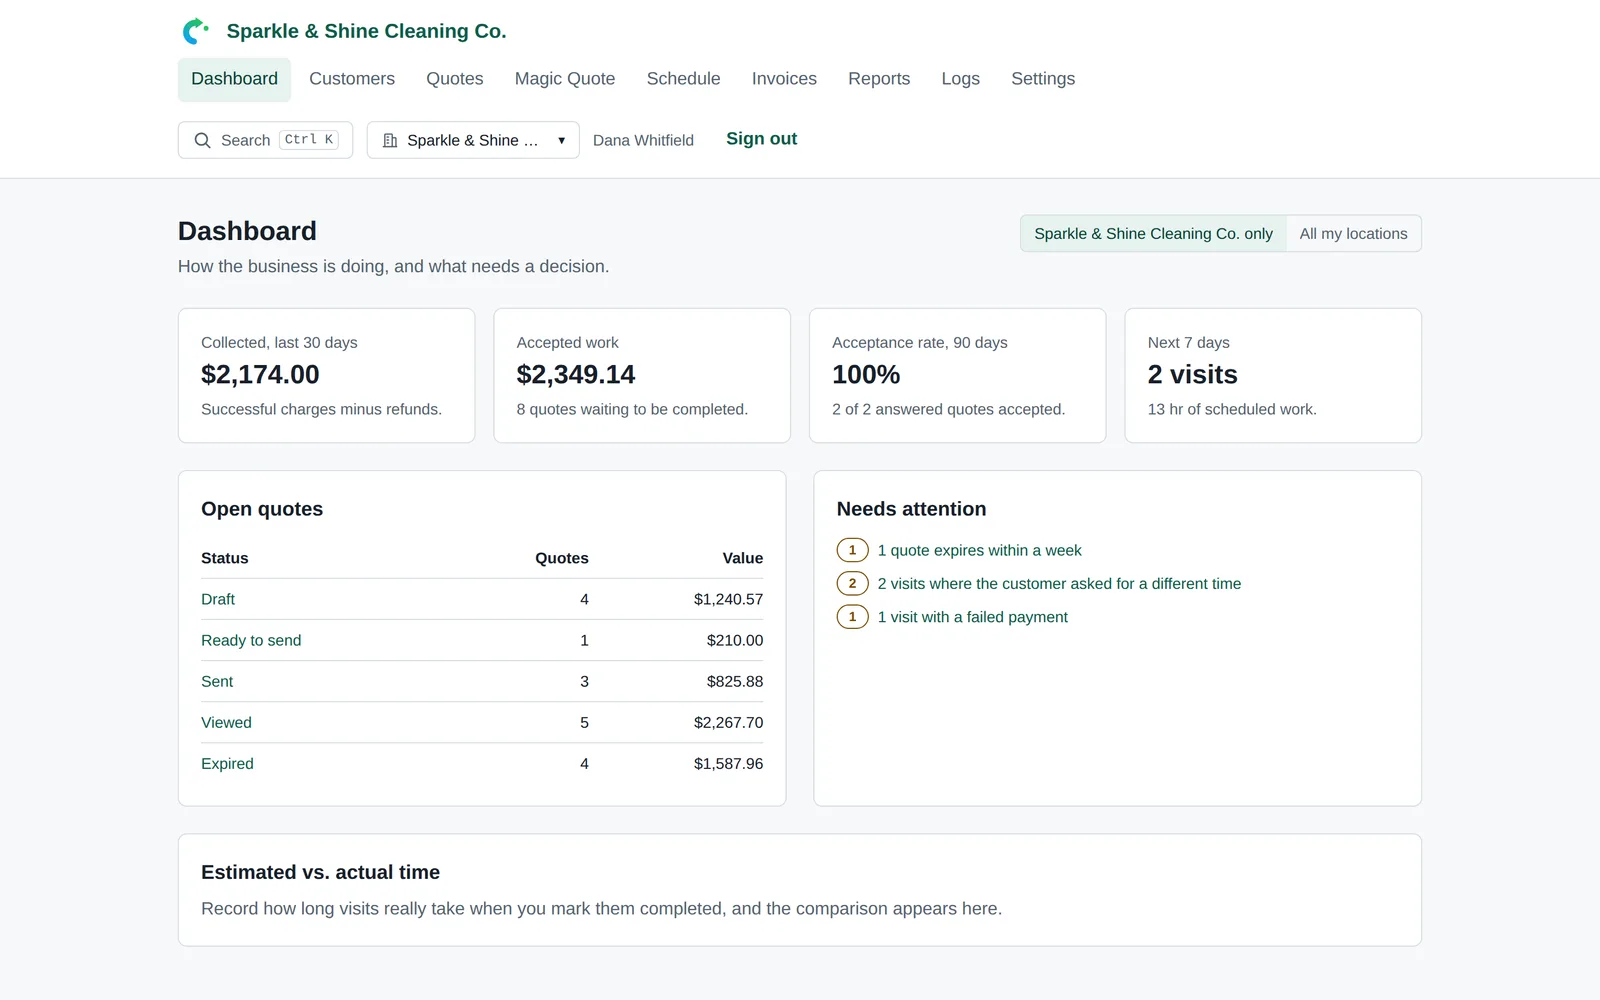Click the Ready to send value $210.00
This screenshot has height=1000, width=1600.
coord(735,640)
